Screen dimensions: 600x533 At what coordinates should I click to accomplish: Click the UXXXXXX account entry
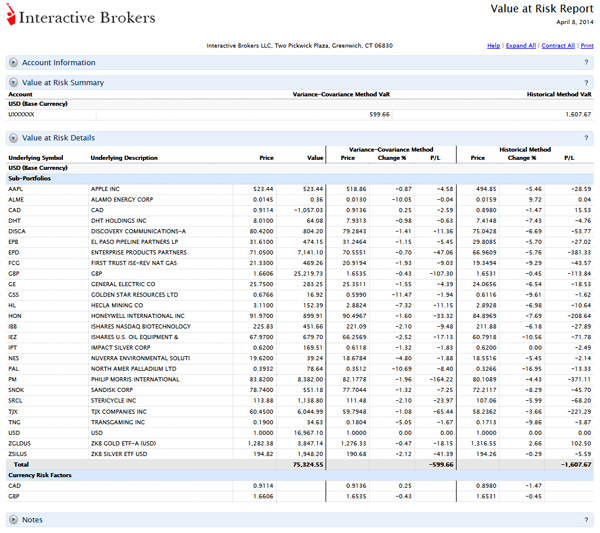[21, 115]
